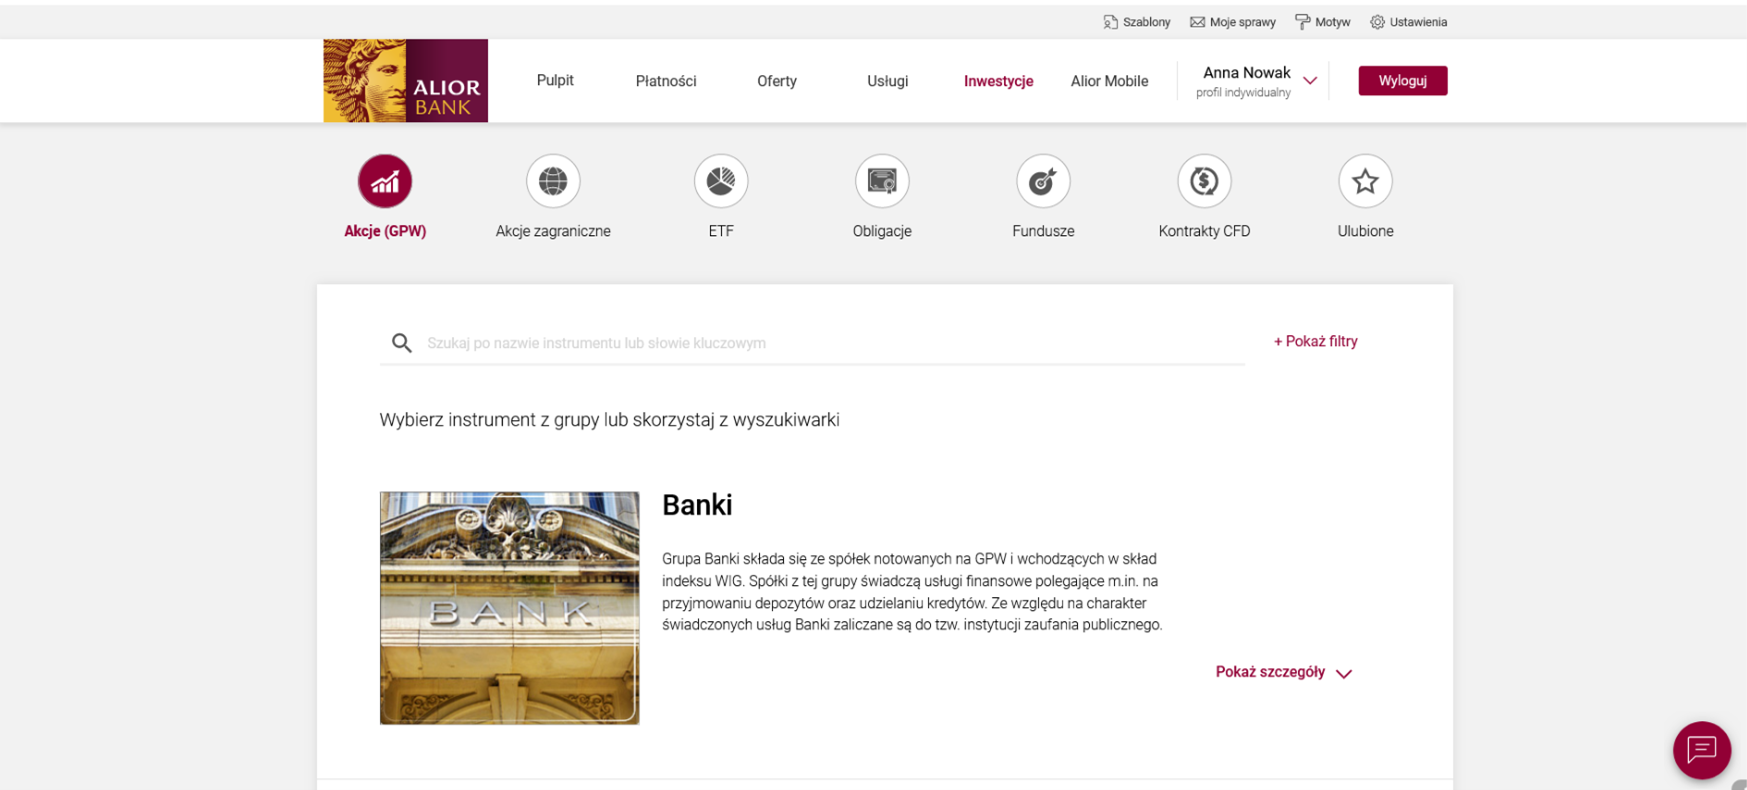Open Kontrakty CFD dollar icon
This screenshot has width=1747, height=790.
pyautogui.click(x=1204, y=181)
